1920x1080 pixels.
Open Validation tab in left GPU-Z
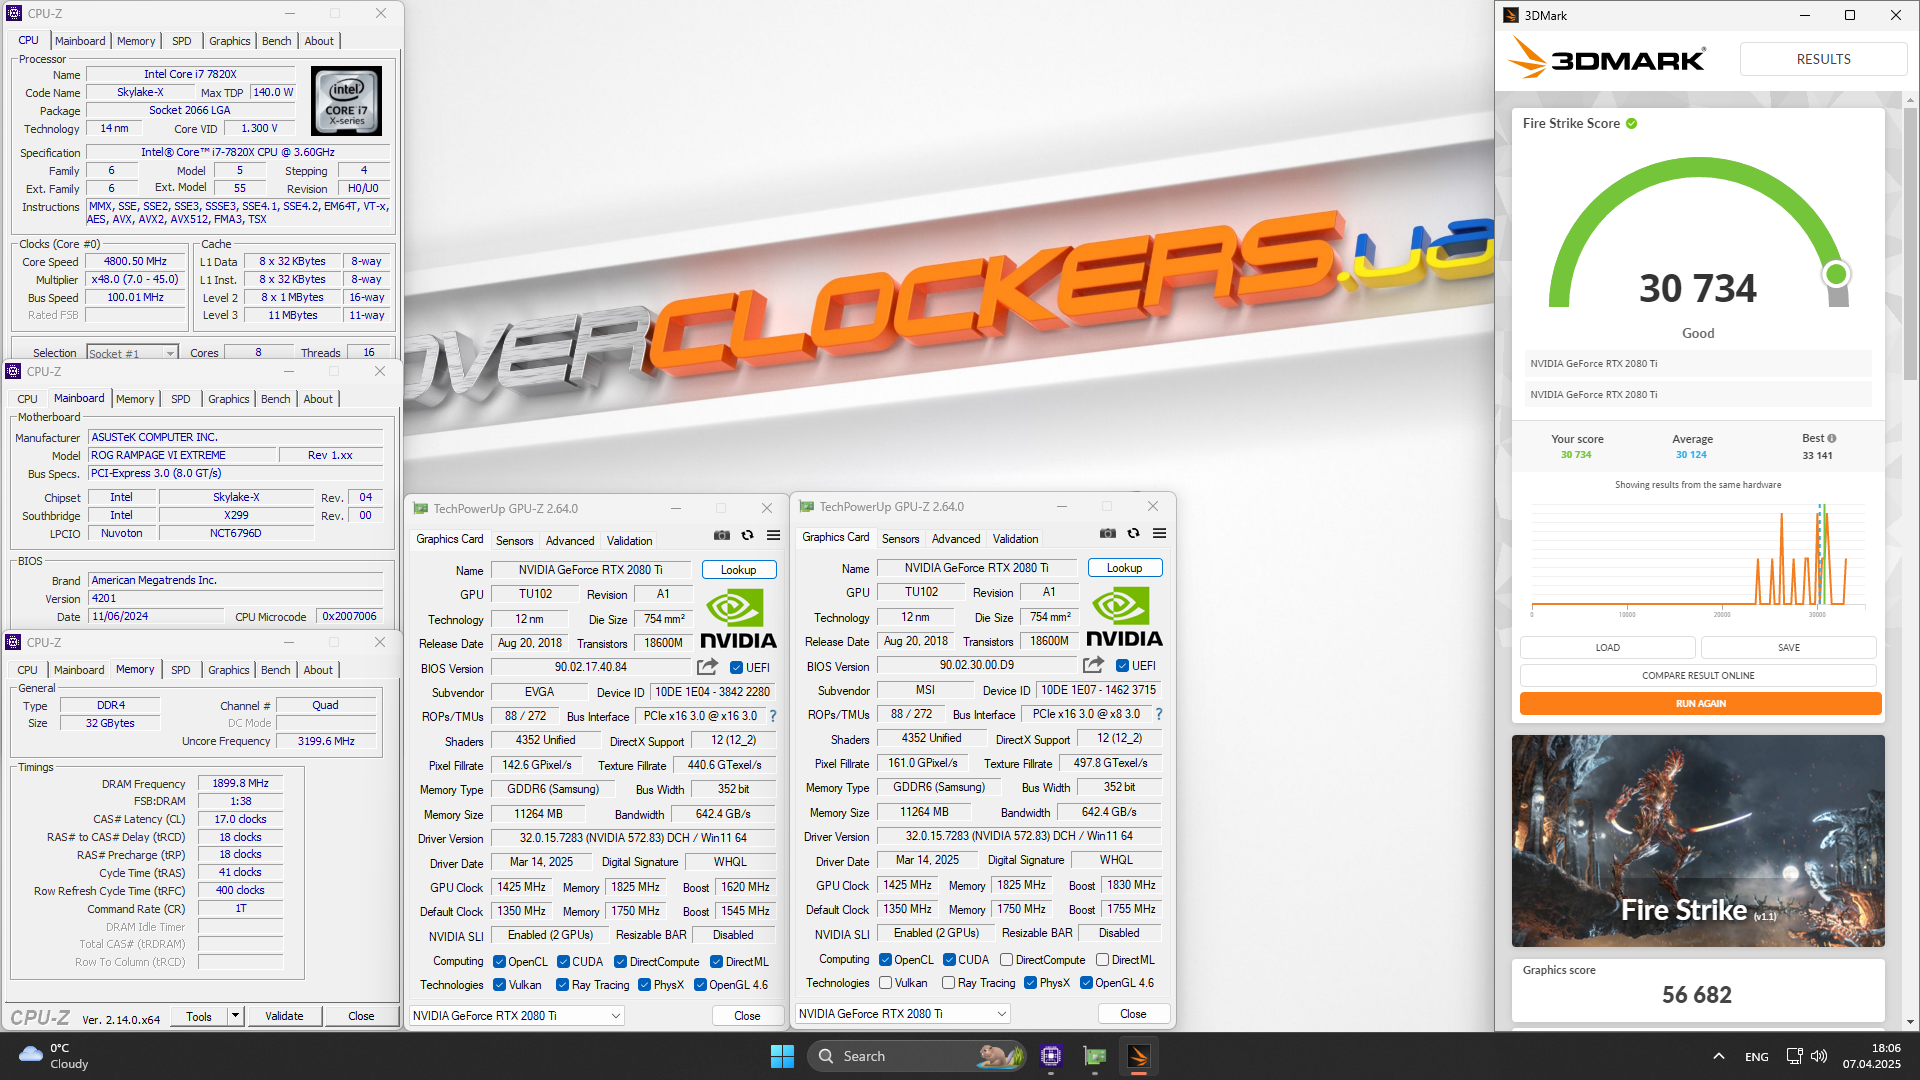click(x=630, y=541)
